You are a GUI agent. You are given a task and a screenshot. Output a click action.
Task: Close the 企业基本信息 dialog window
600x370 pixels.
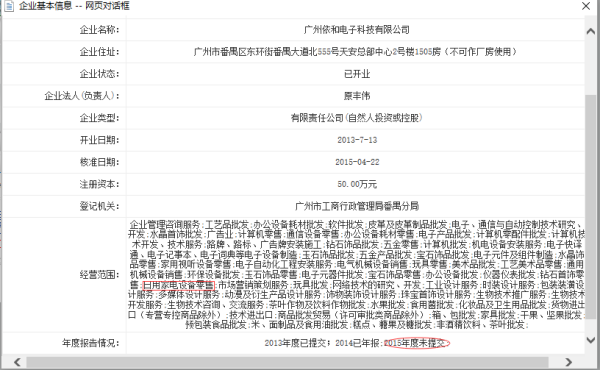click(586, 6)
